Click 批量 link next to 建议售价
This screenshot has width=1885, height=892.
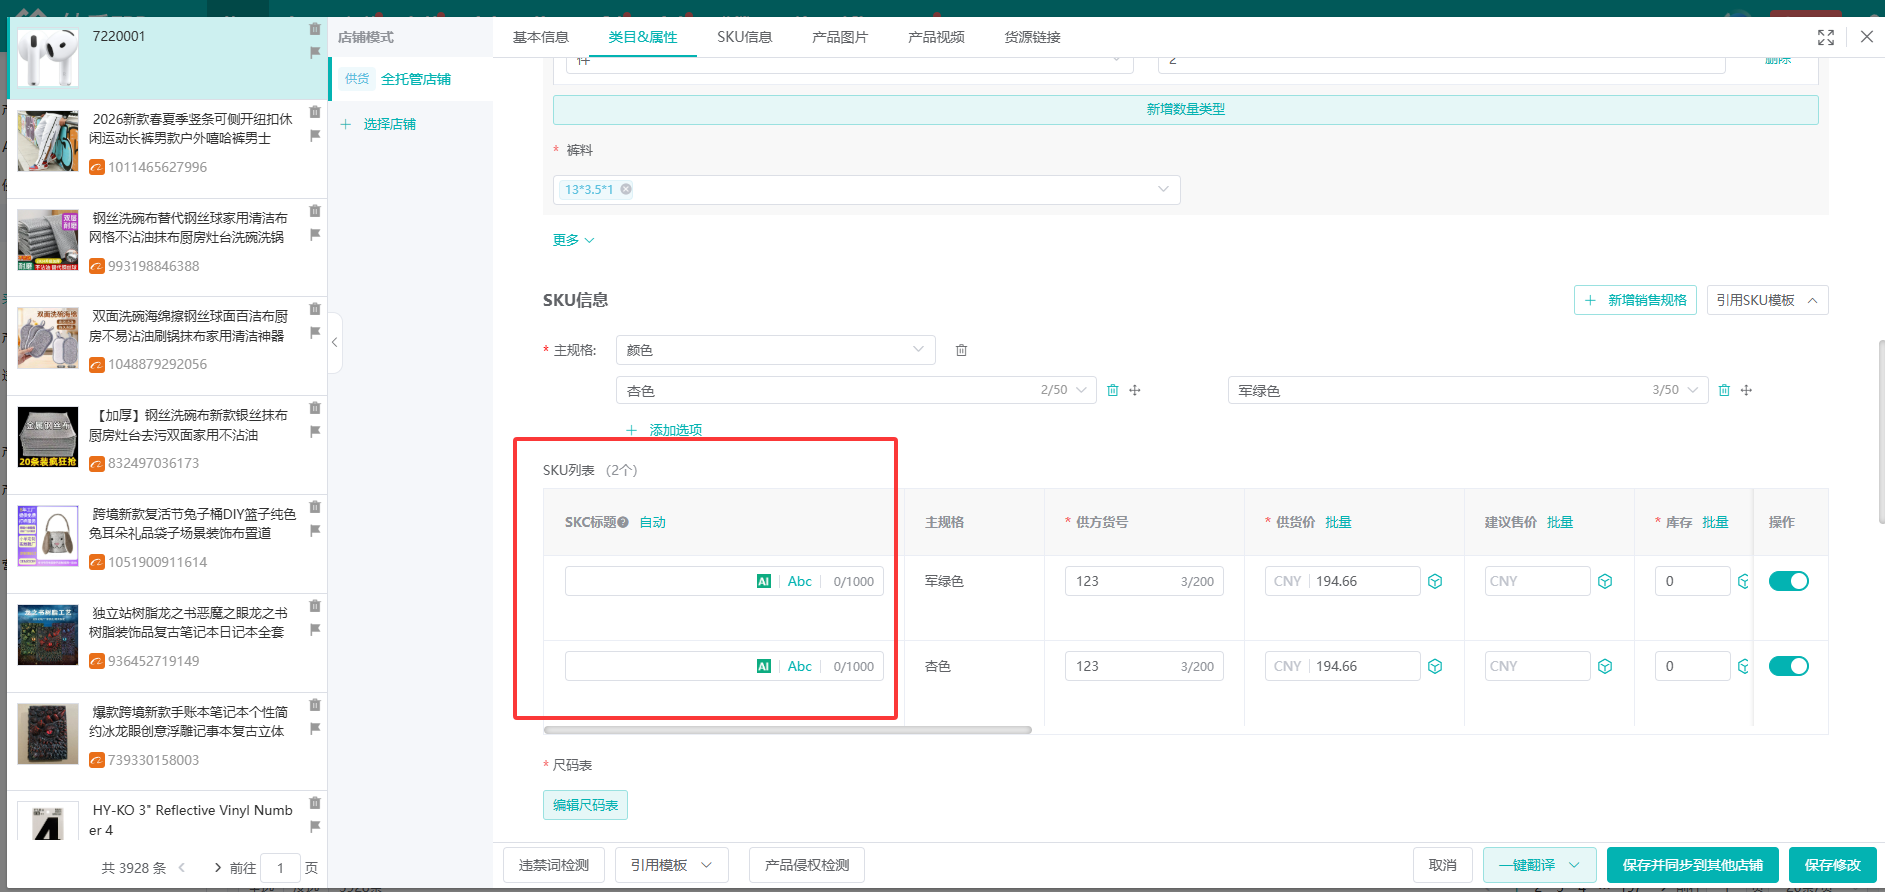point(1560,522)
